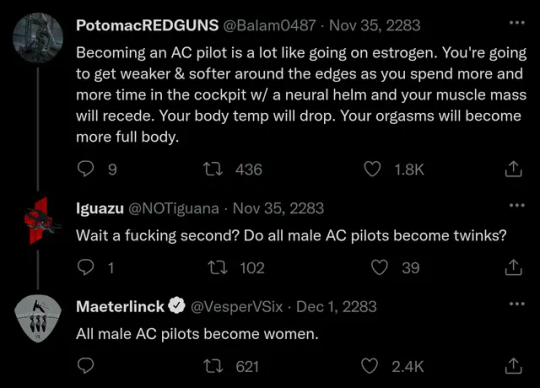Retweet Iguazu's tweet with 102 retweets
This screenshot has width=540, height=388.
[218, 268]
